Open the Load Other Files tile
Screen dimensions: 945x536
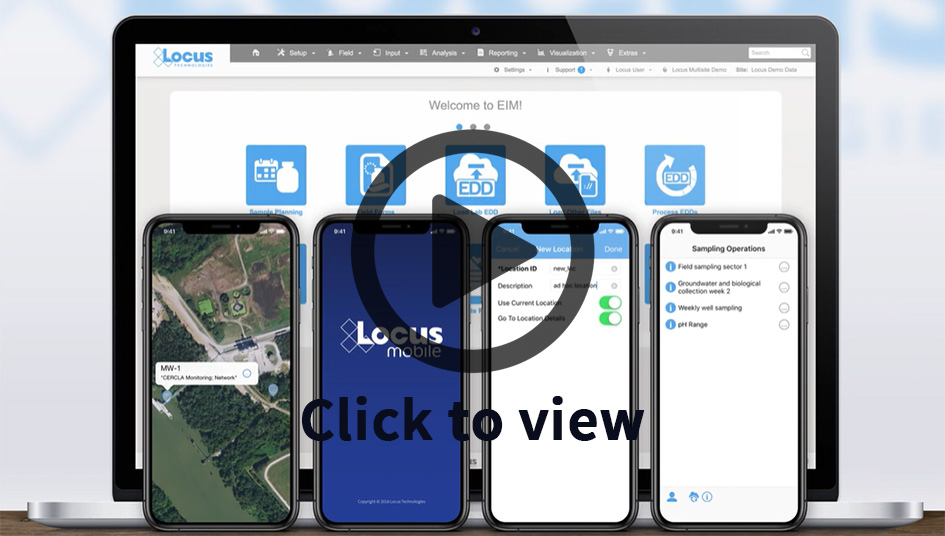(x=575, y=180)
